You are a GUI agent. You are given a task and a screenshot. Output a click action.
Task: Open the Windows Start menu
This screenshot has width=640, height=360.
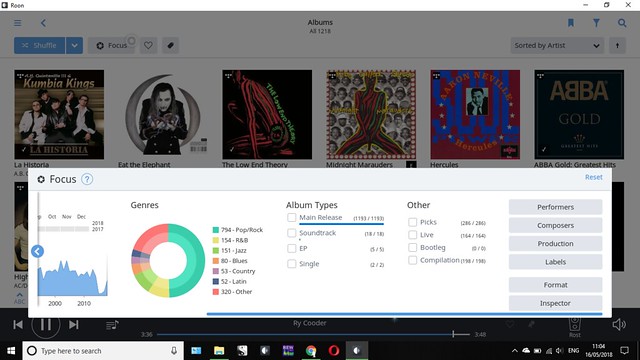(x=11, y=351)
